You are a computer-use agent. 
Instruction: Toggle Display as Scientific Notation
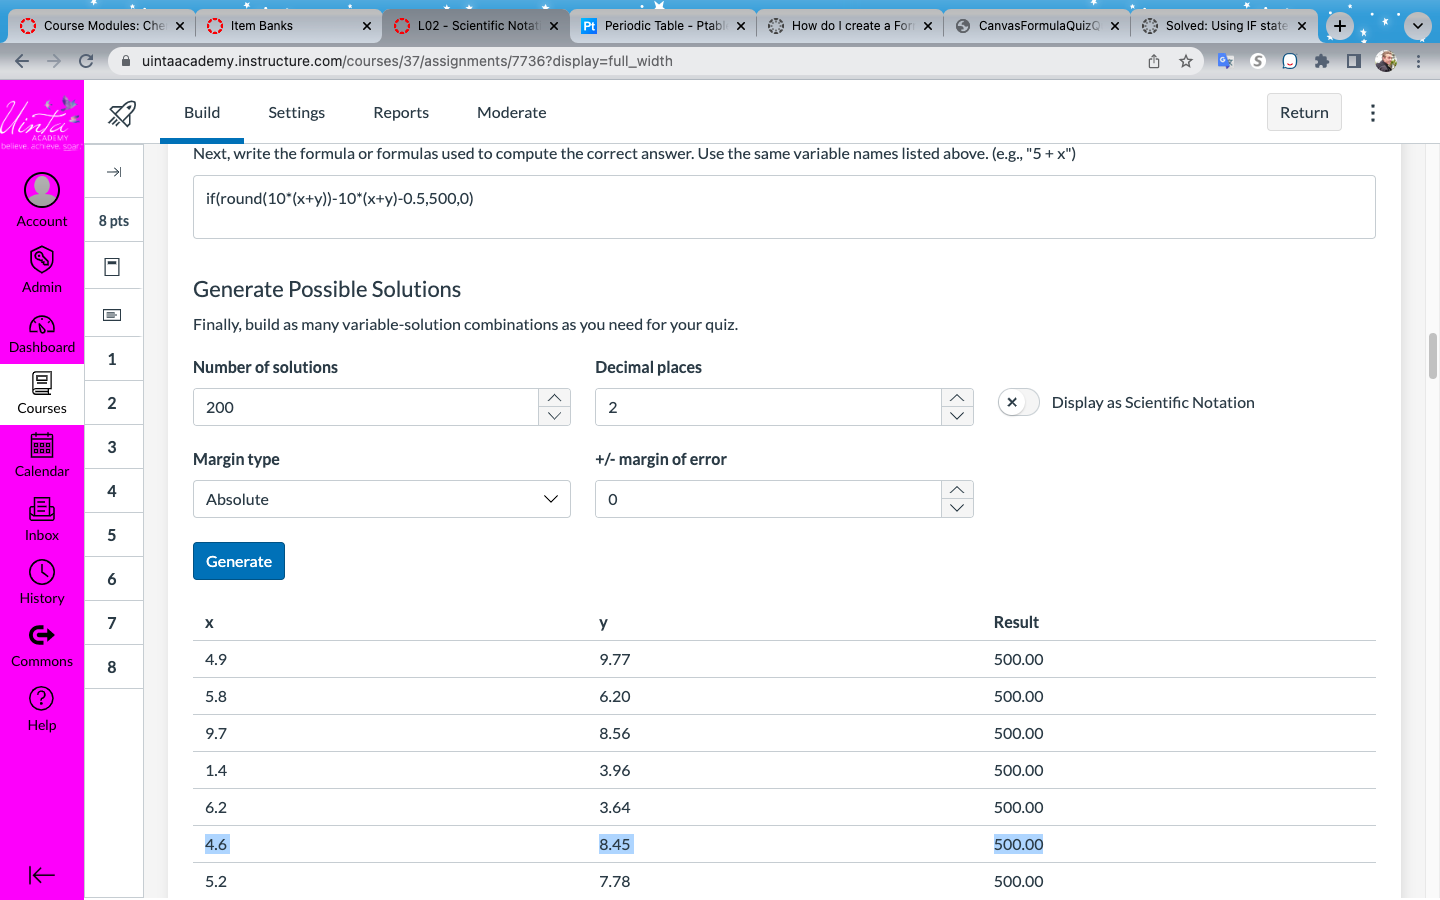point(1018,402)
